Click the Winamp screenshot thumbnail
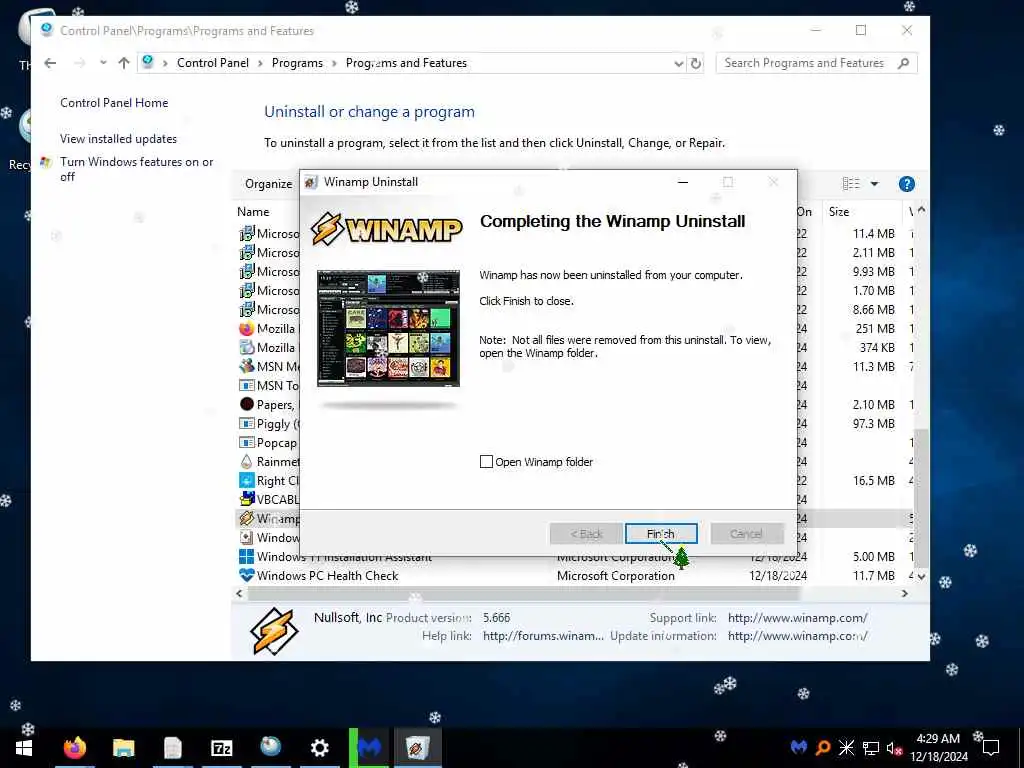 (388, 328)
